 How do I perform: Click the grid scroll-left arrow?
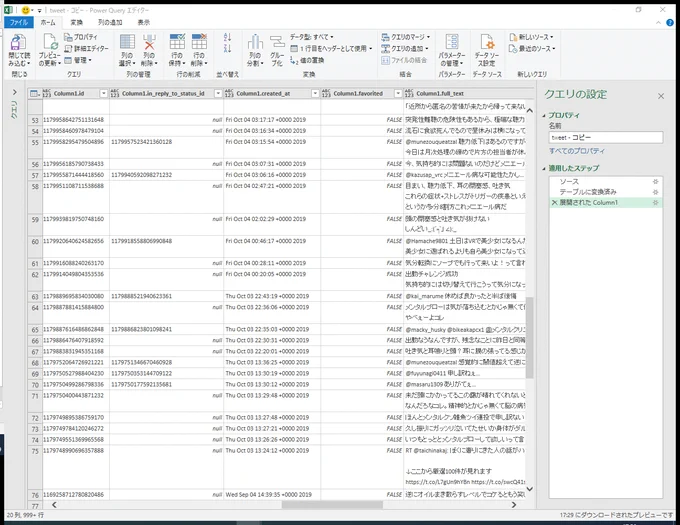(x=54, y=505)
